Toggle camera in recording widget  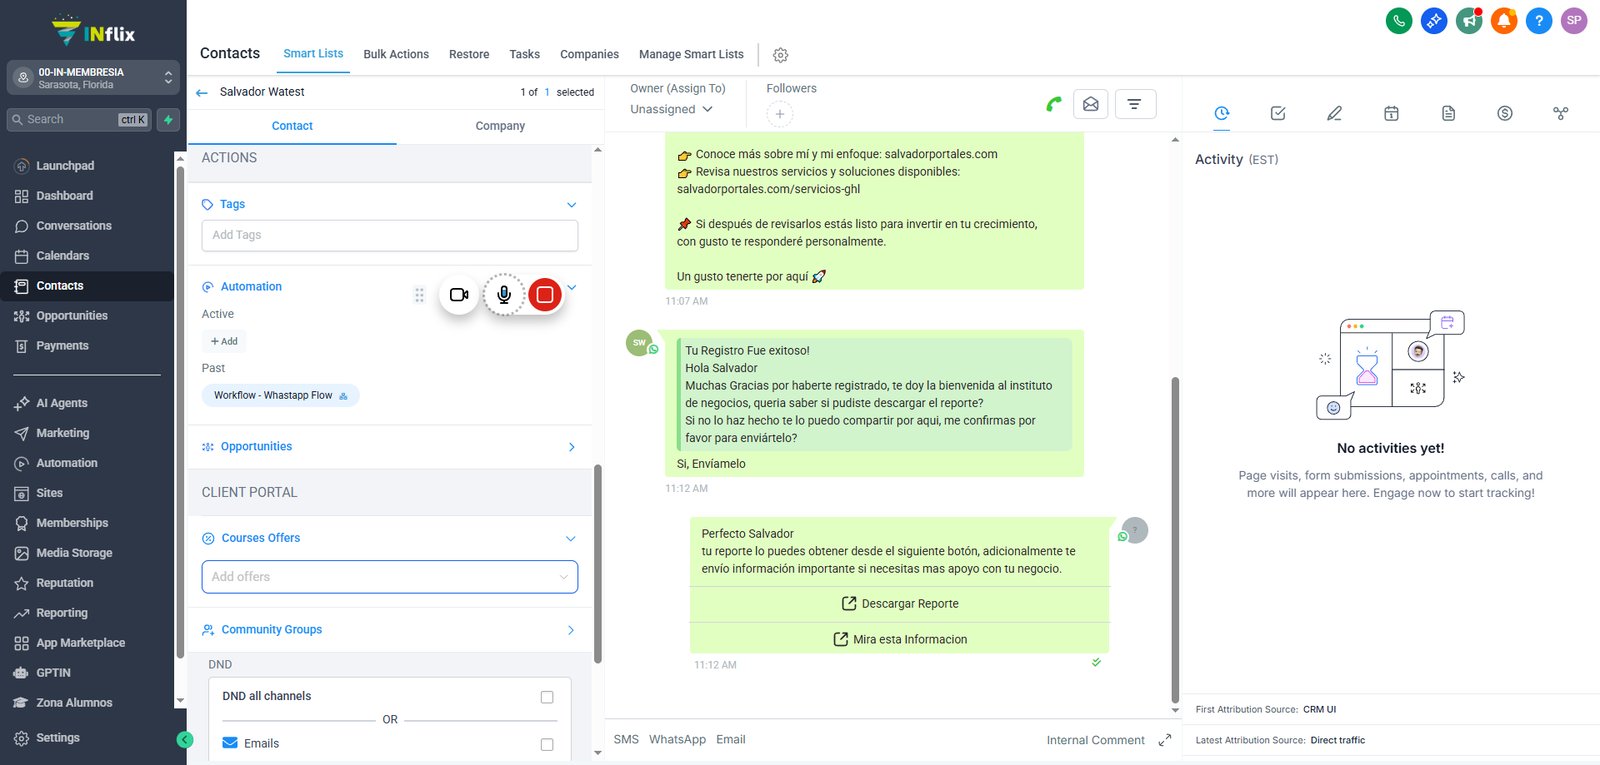point(459,295)
